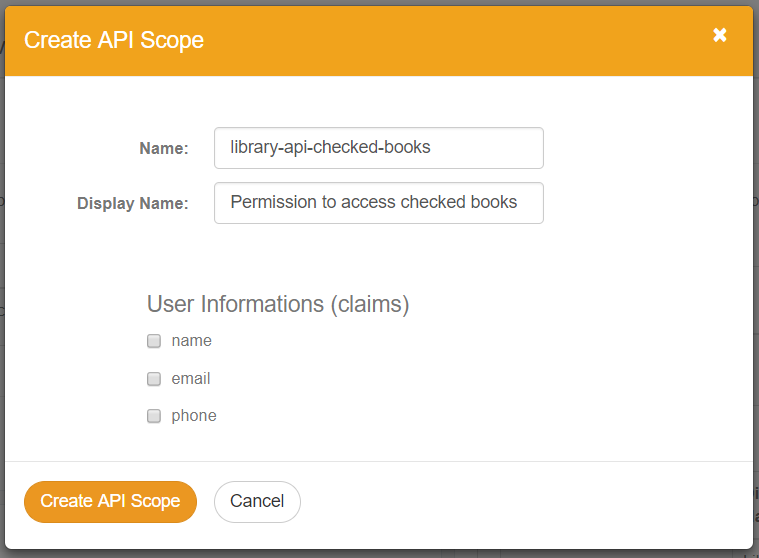Tick the email claim checkbox
Viewport: 759px width, 558px height.
[154, 379]
